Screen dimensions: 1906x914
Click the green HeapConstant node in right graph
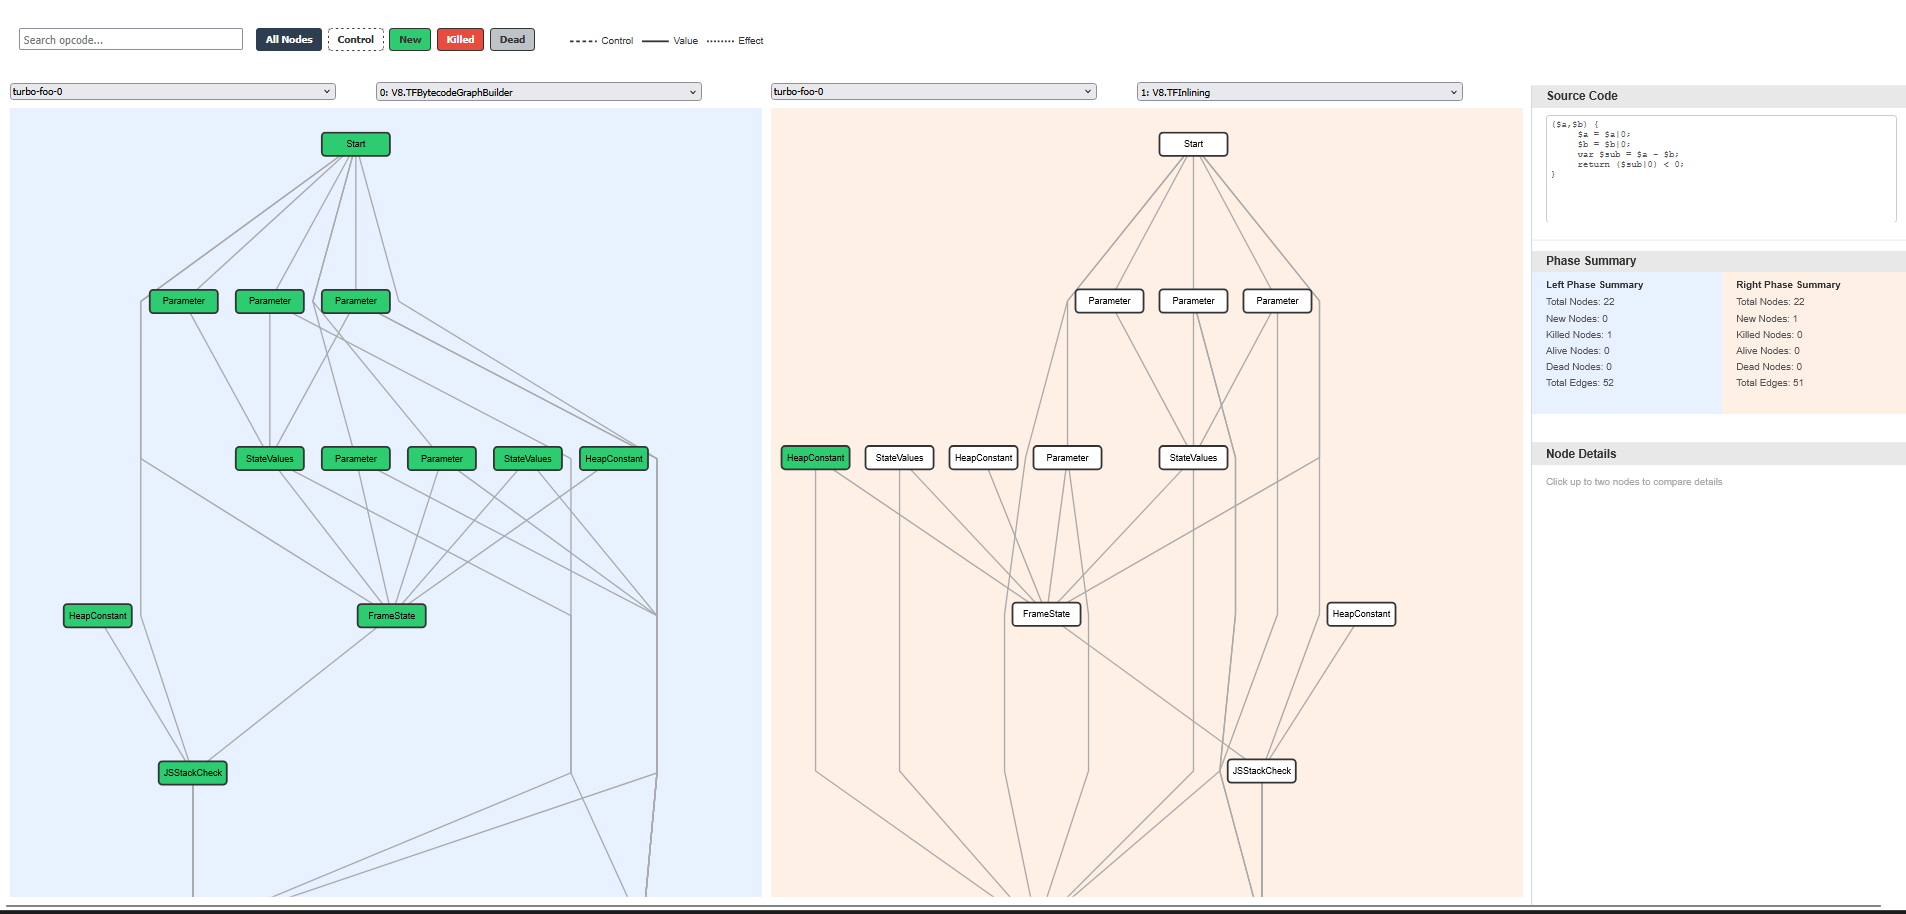pos(816,458)
